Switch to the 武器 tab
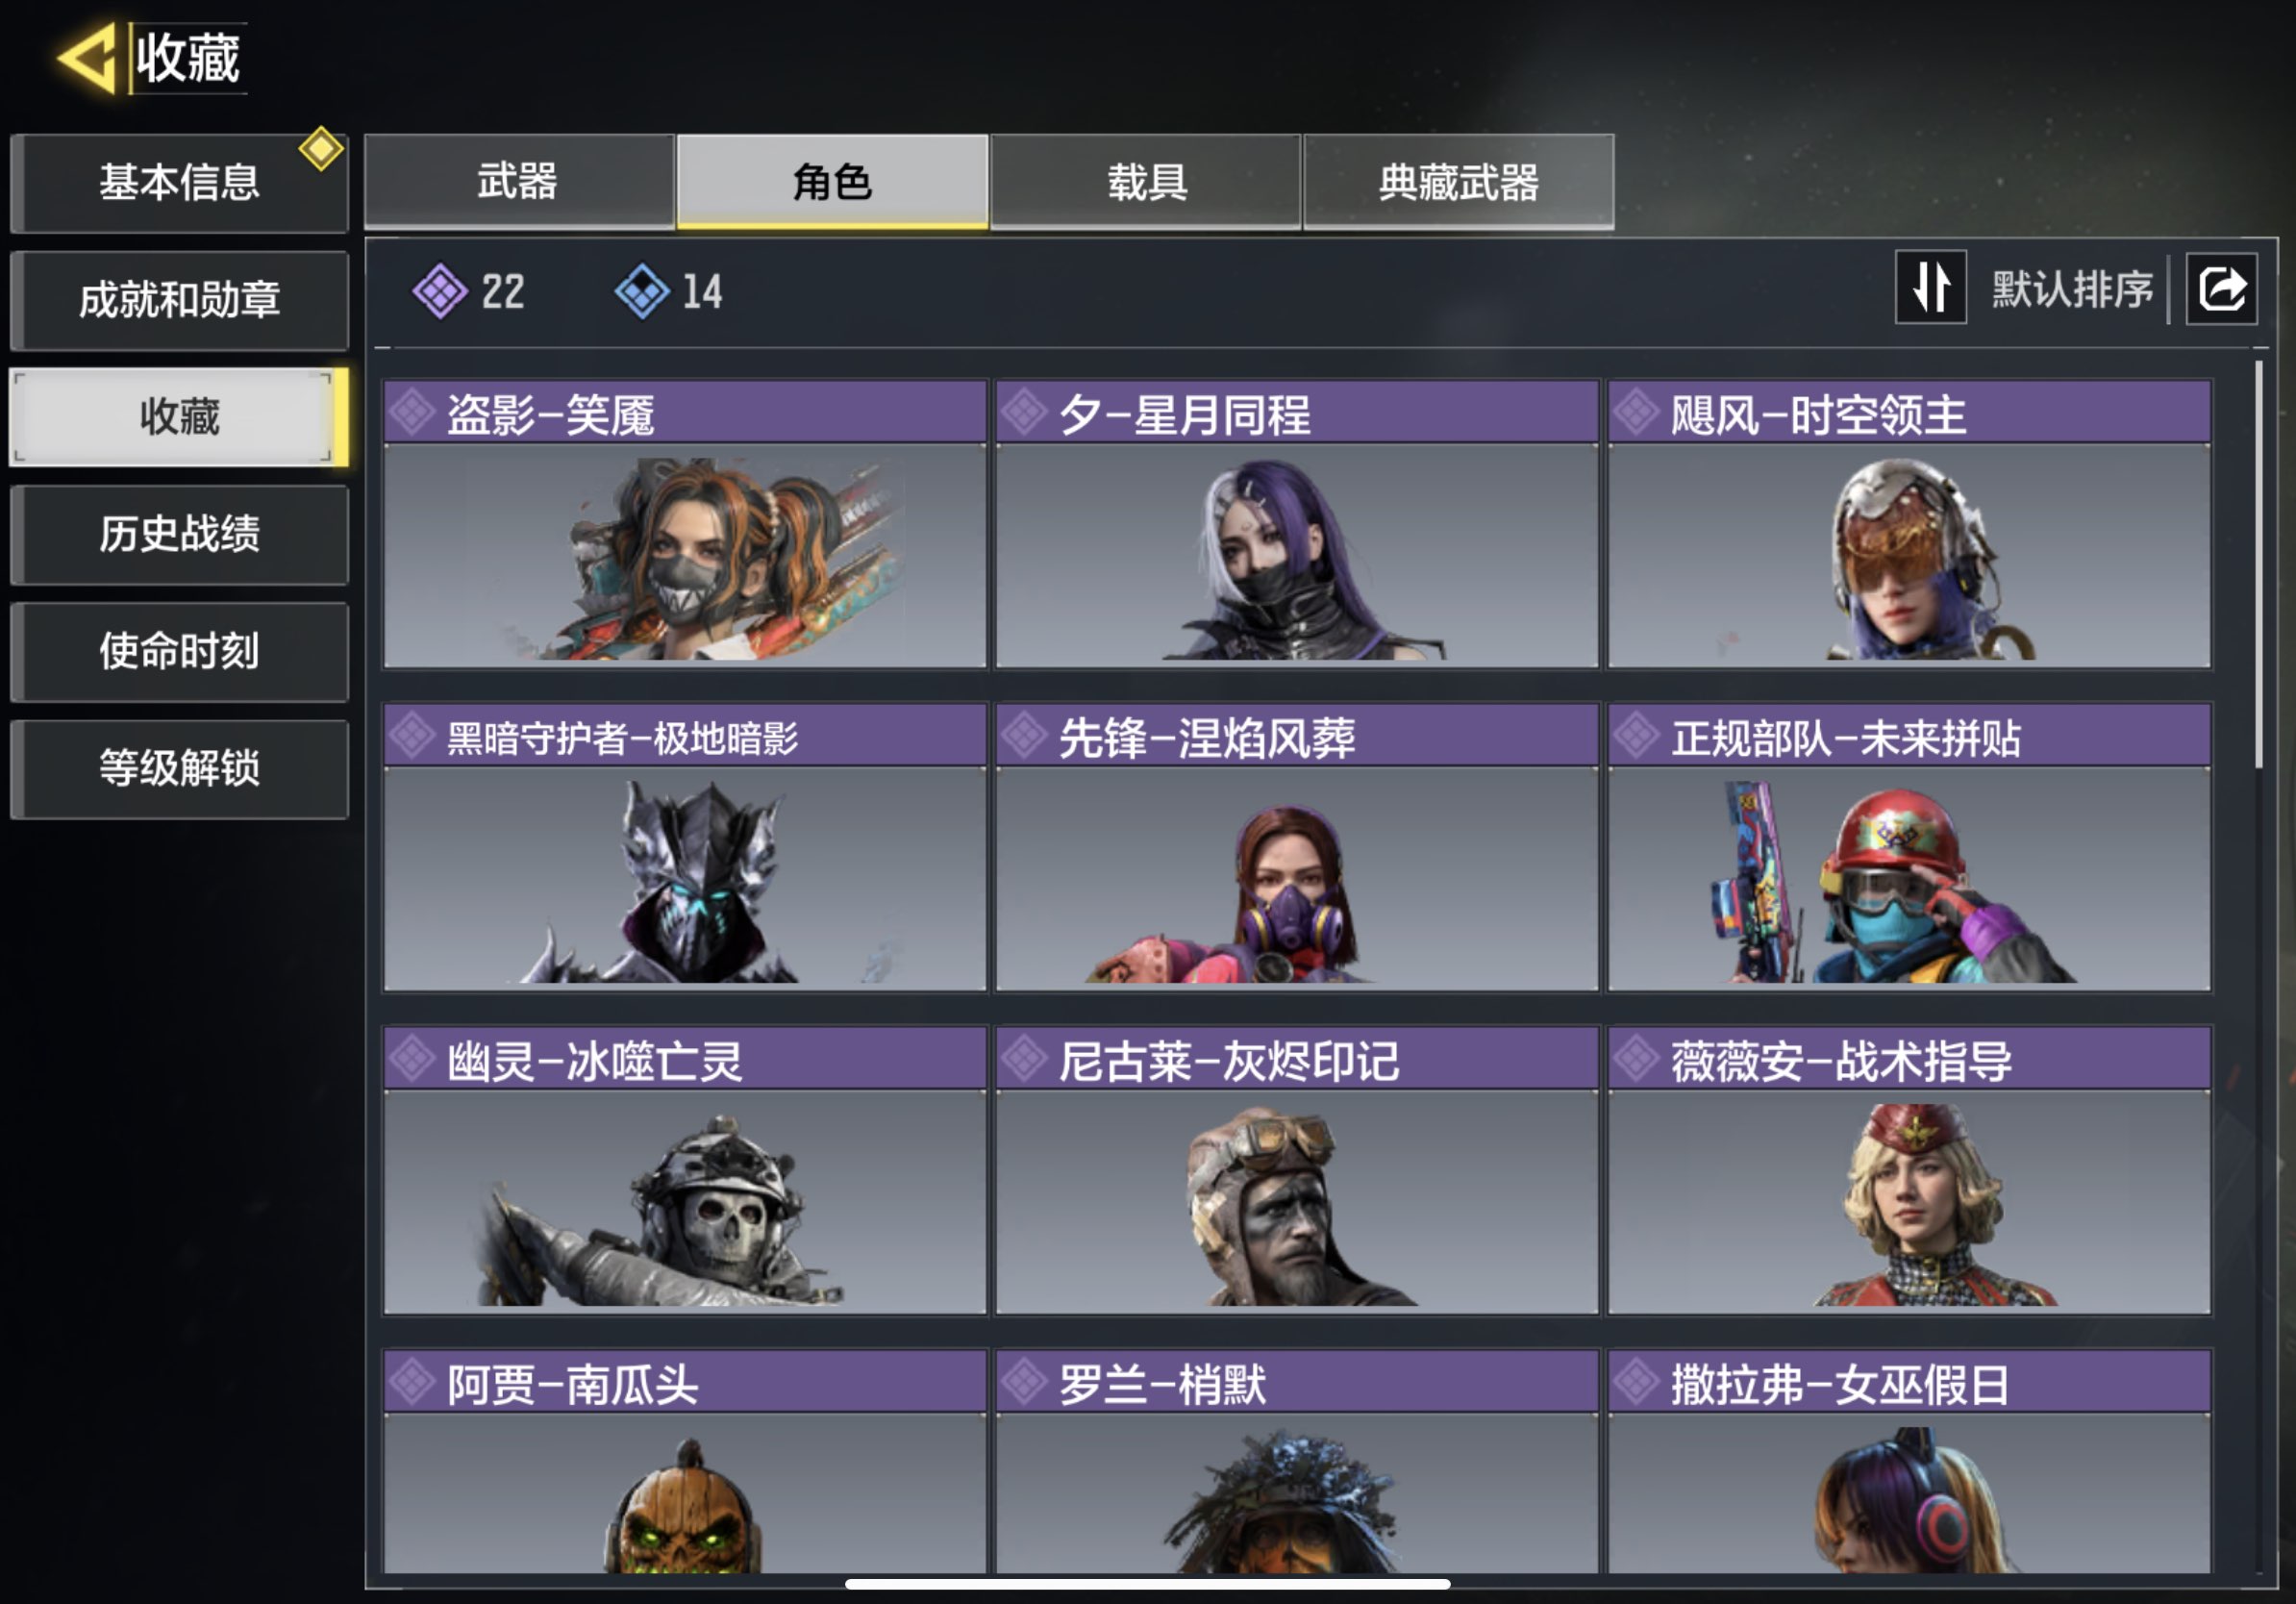The height and width of the screenshot is (1604, 2296). (x=518, y=182)
